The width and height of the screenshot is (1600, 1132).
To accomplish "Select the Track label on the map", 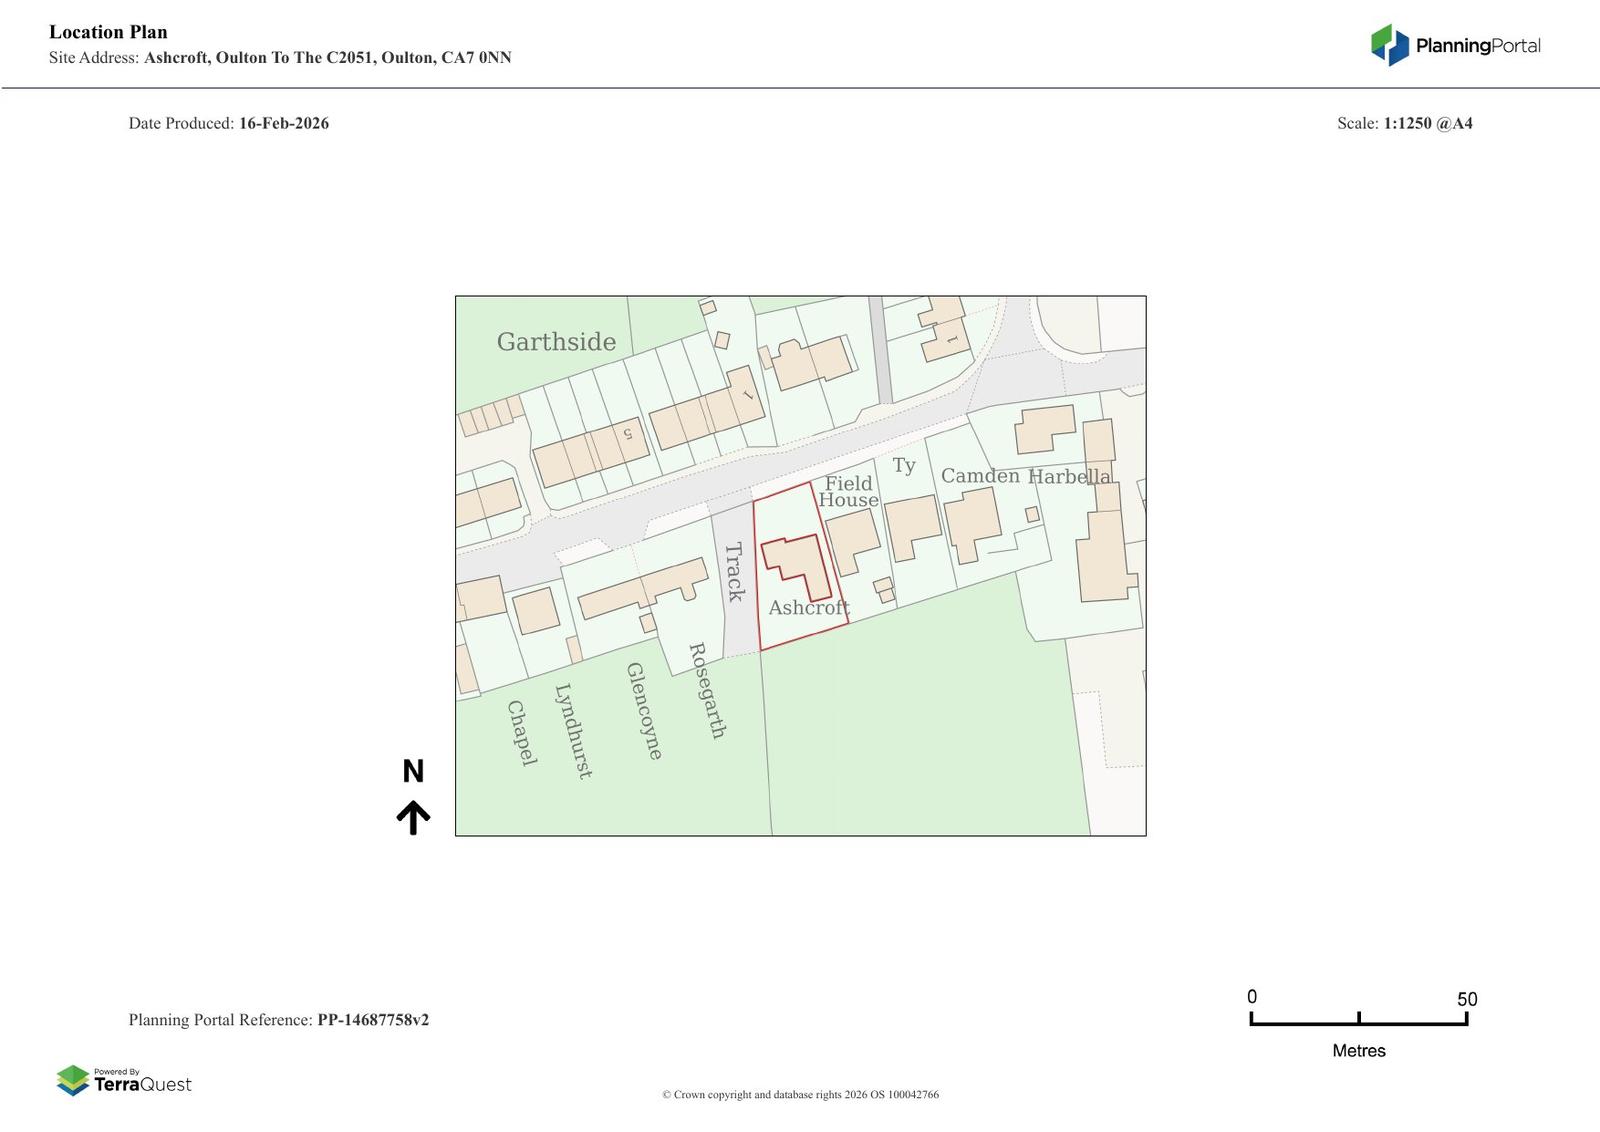I will 735,572.
